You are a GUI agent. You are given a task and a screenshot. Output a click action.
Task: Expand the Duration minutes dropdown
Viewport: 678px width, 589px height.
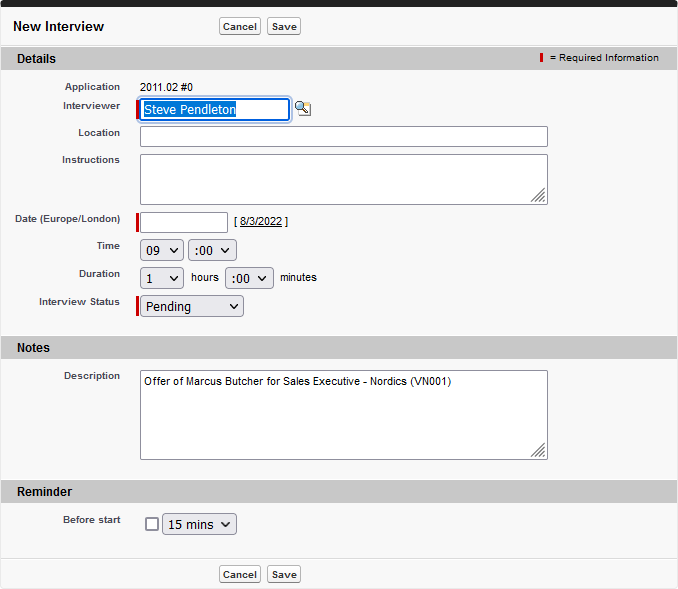[x=249, y=278]
